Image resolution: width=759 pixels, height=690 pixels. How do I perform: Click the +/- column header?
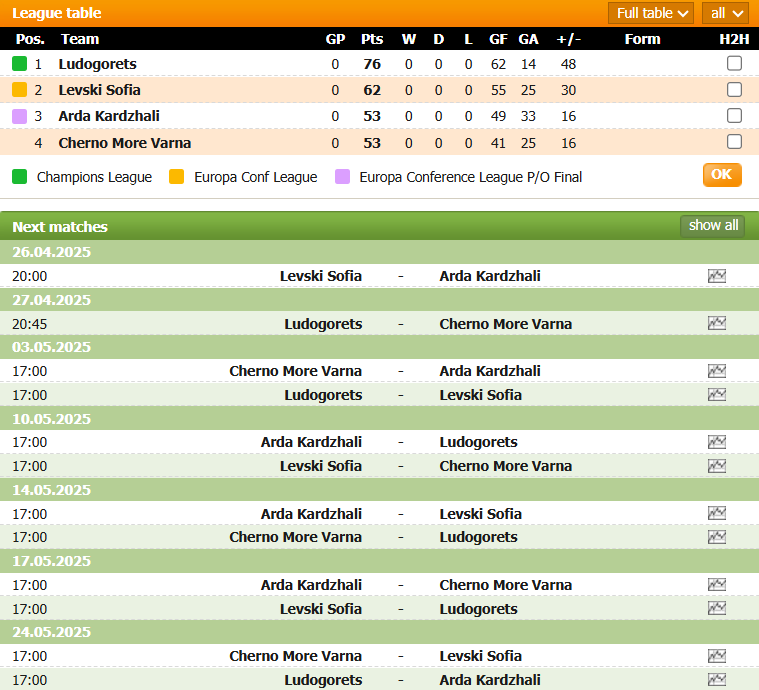pos(568,39)
